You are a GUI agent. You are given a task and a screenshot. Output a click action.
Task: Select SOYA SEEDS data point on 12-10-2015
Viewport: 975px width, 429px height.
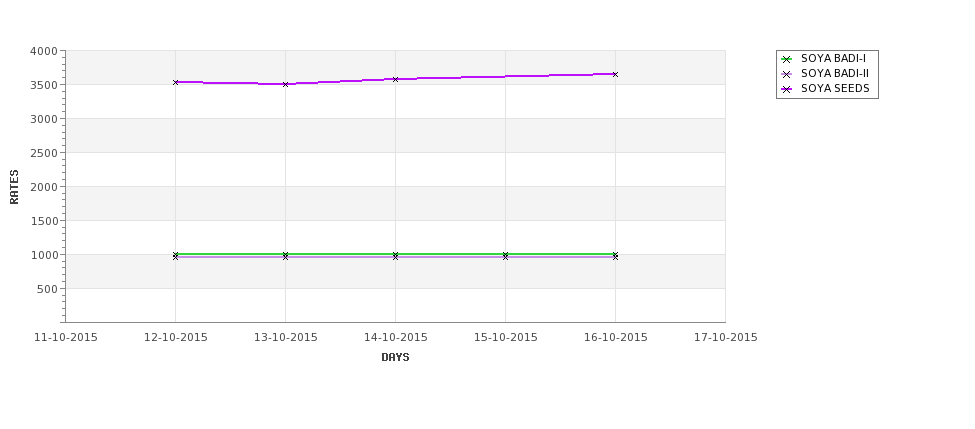(176, 82)
